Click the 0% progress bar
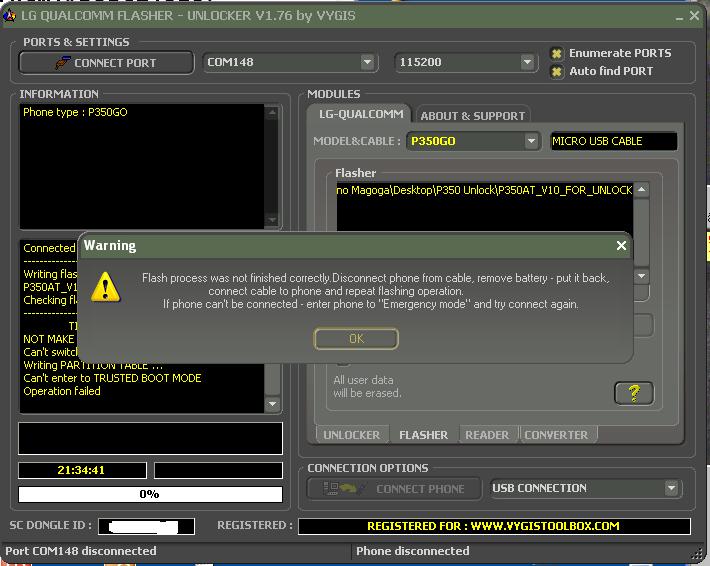 point(150,494)
